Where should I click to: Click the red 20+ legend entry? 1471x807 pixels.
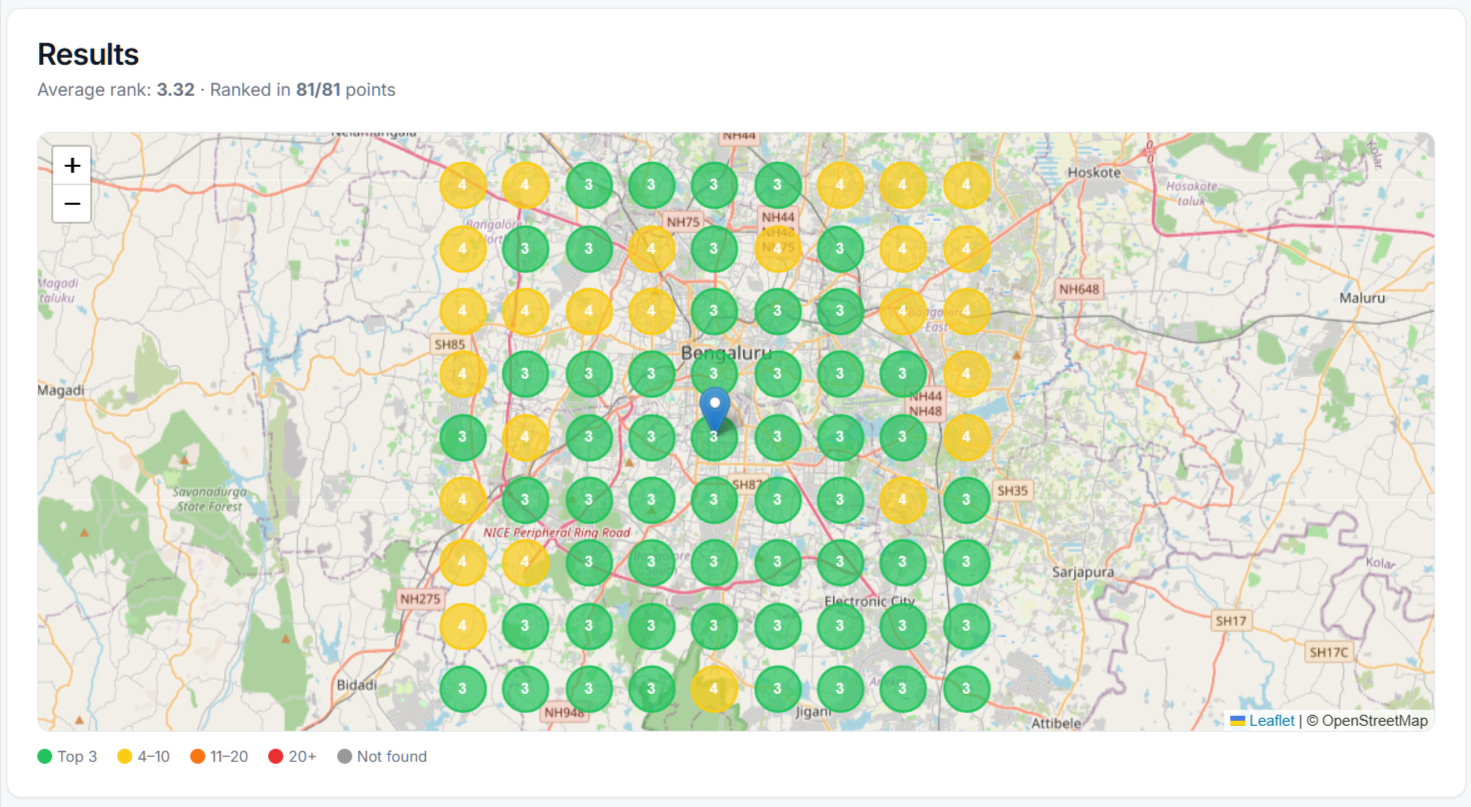tap(292, 757)
